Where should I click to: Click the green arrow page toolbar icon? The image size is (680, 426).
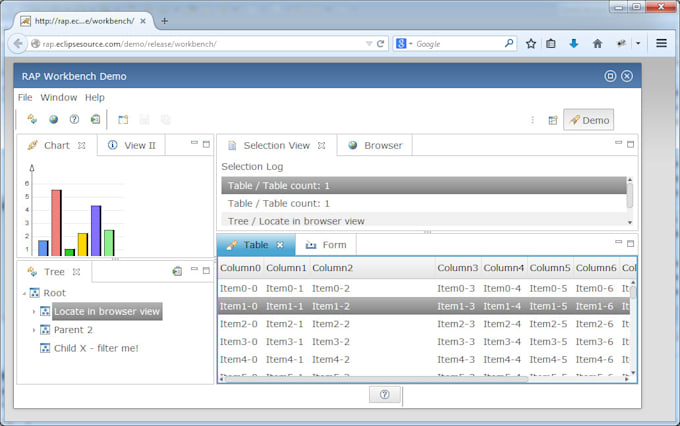(95, 119)
